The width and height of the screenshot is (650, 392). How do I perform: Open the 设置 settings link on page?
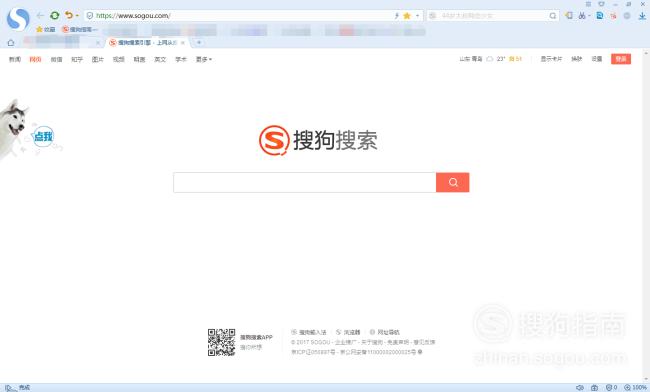(597, 59)
